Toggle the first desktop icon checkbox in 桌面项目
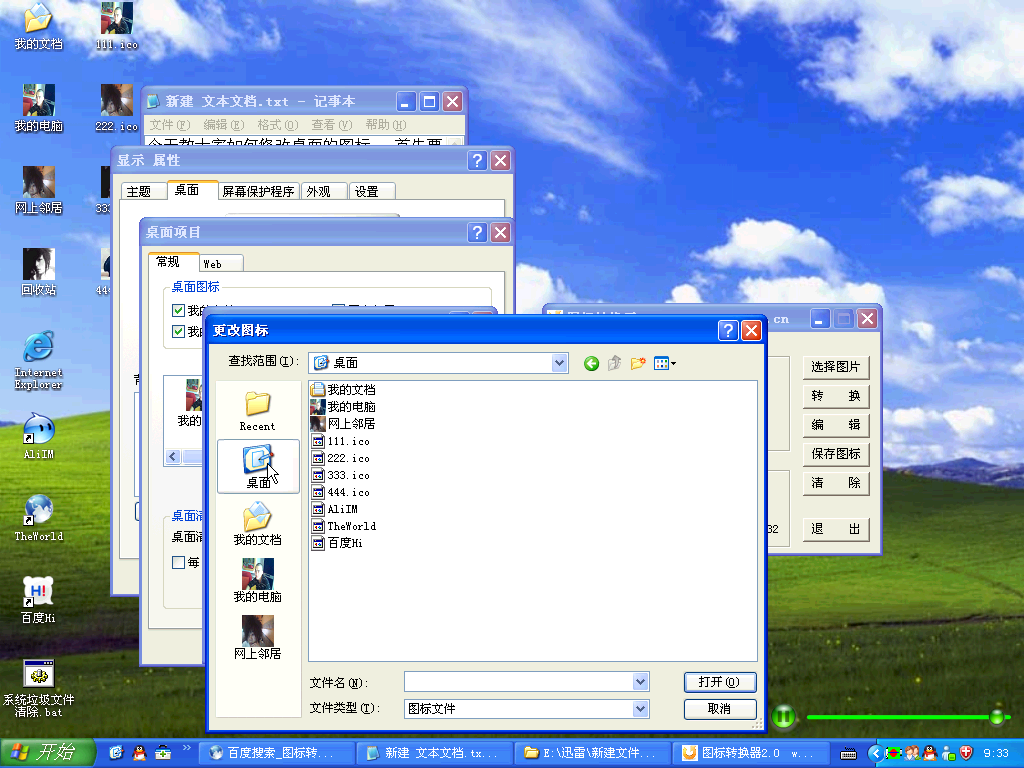Viewport: 1024px width, 768px height. (x=178, y=310)
